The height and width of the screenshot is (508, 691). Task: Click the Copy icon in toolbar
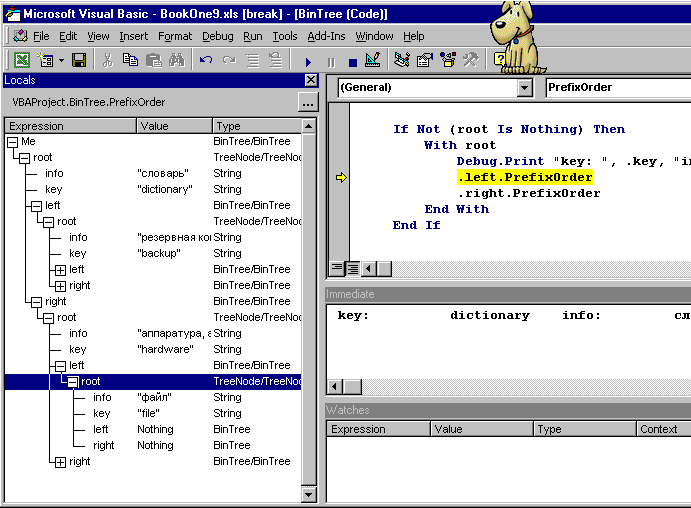coord(130,60)
